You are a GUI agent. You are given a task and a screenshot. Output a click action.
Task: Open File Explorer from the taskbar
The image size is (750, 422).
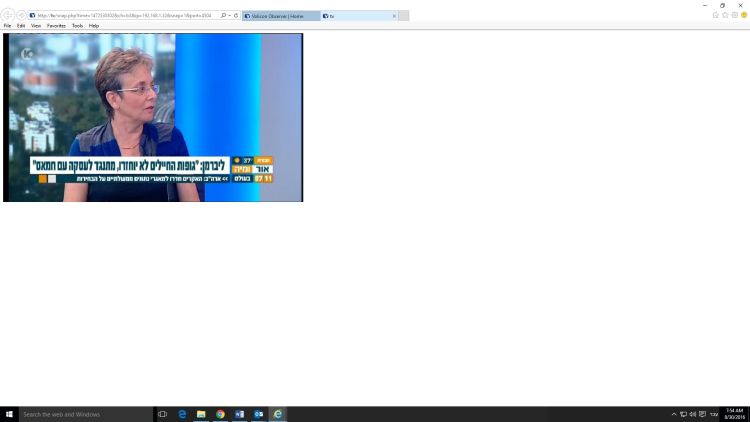coord(201,414)
